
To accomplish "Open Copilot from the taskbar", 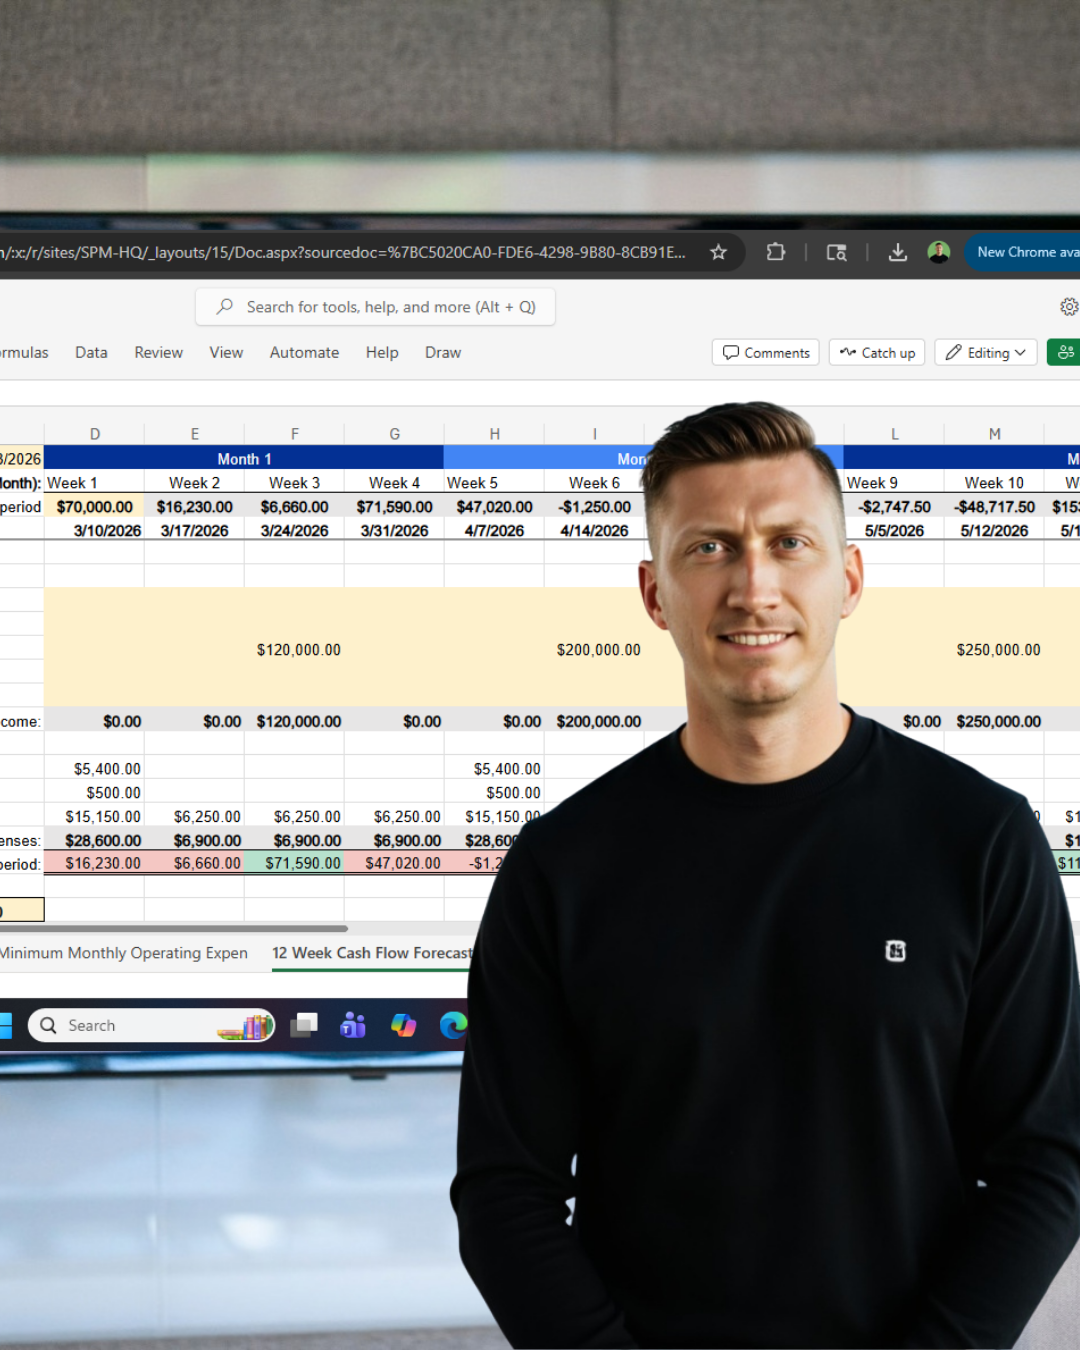I will [403, 1025].
